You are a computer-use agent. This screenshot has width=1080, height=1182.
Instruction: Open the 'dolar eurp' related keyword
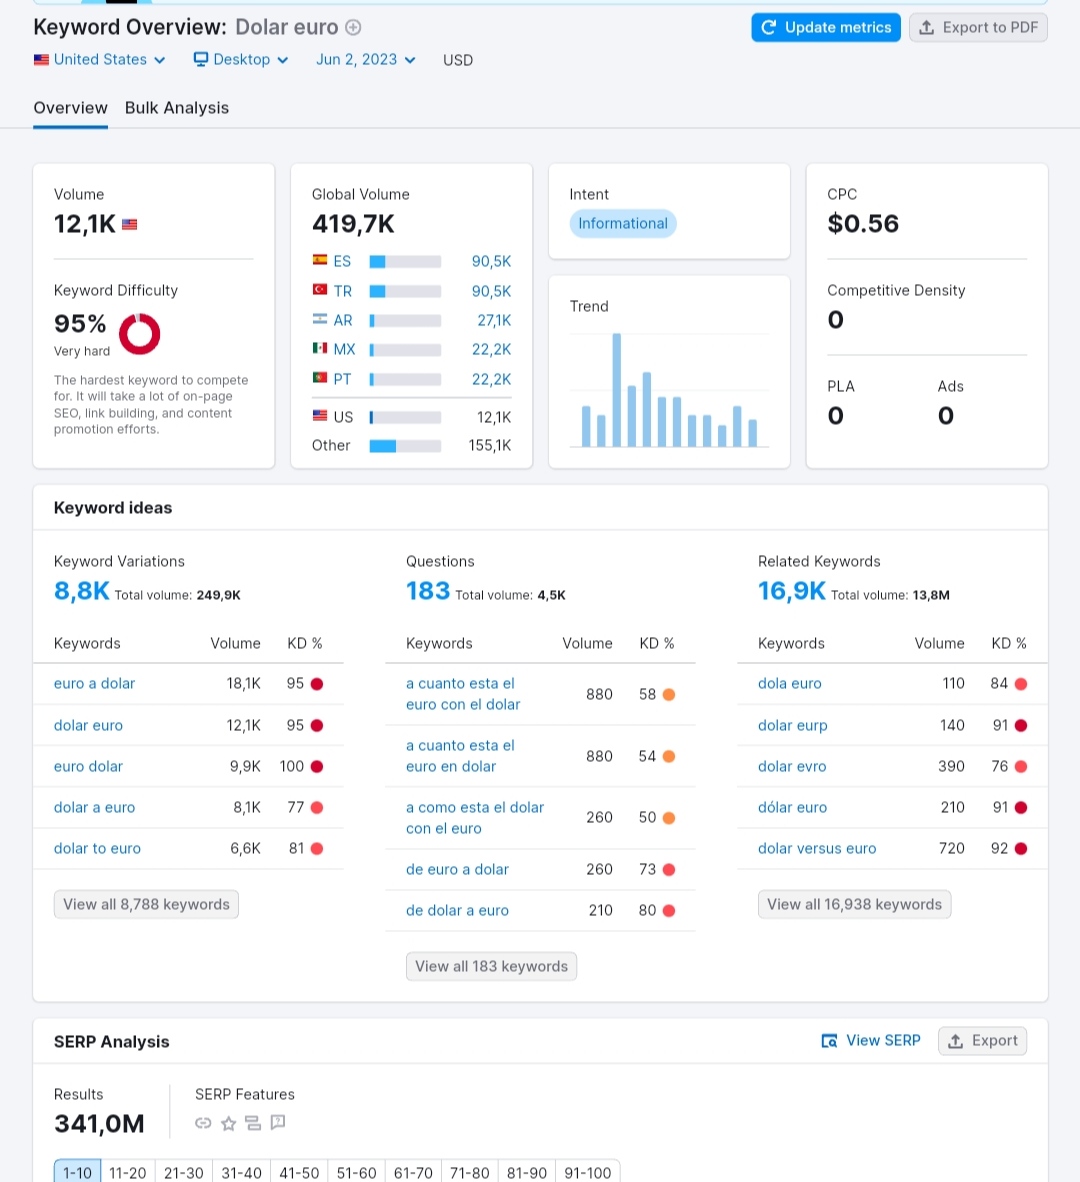793,725
